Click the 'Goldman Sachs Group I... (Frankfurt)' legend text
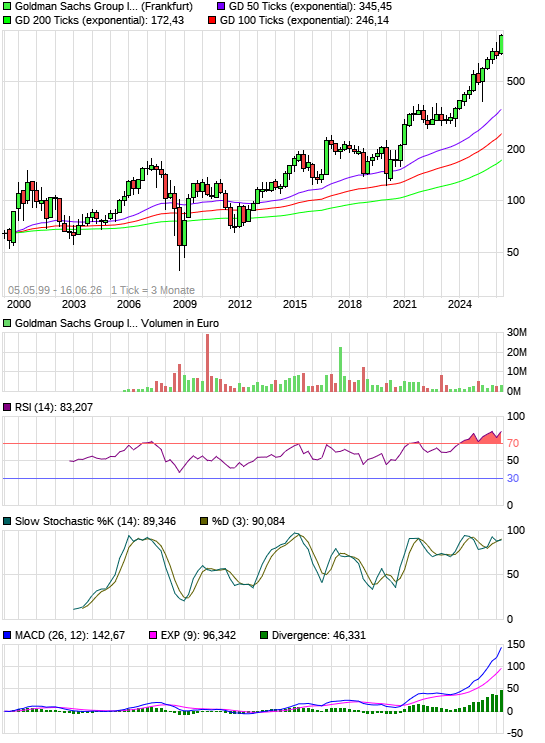 point(104,7)
